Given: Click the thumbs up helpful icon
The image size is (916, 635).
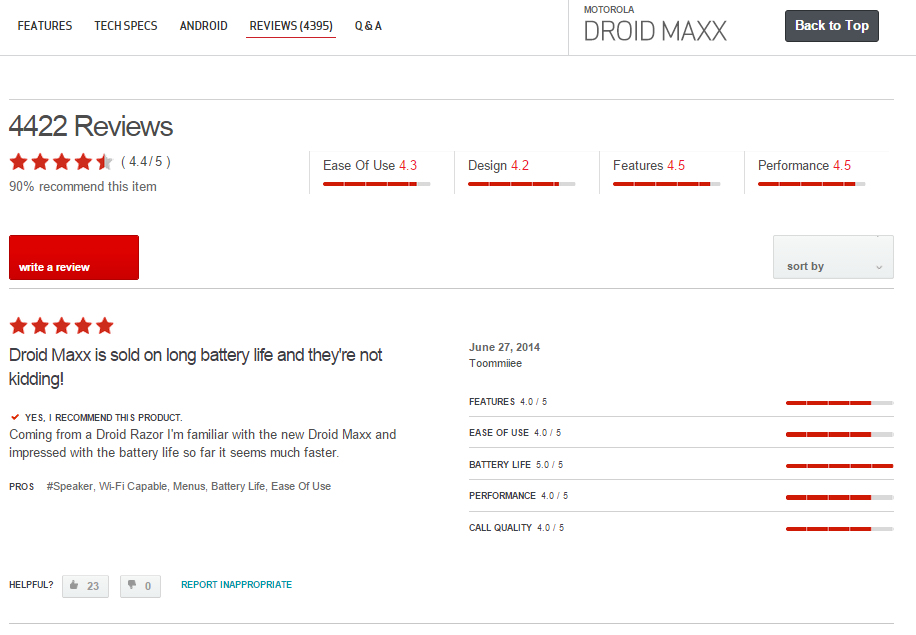Looking at the screenshot, I should tap(74, 585).
